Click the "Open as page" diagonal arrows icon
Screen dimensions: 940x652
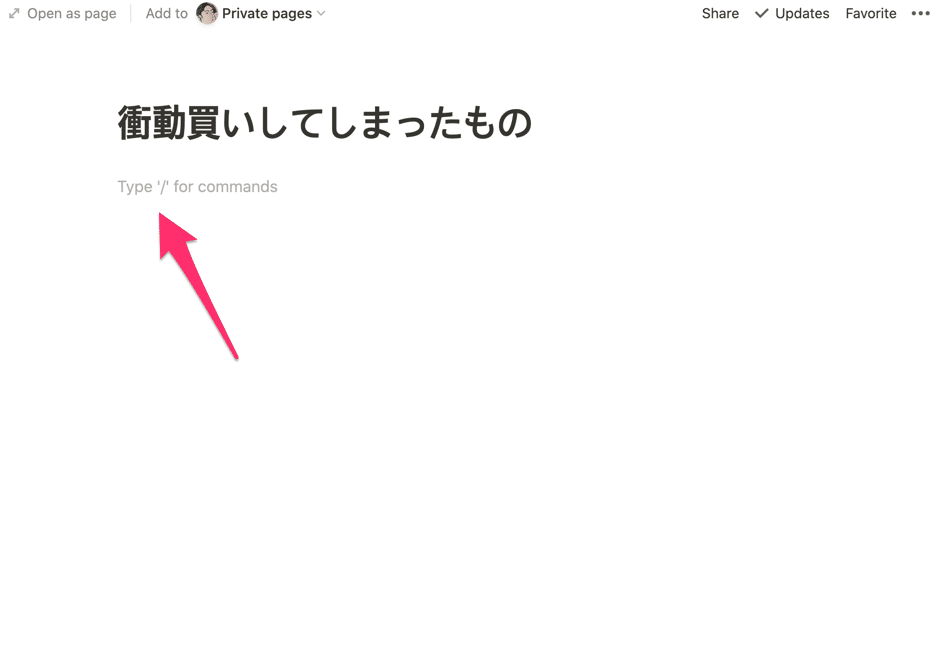tap(13, 13)
